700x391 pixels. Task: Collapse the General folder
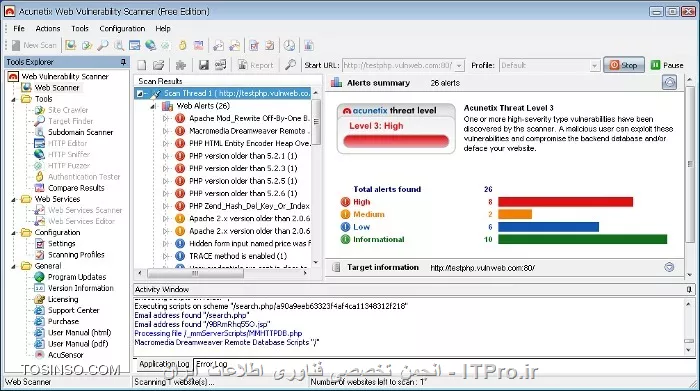point(13,266)
